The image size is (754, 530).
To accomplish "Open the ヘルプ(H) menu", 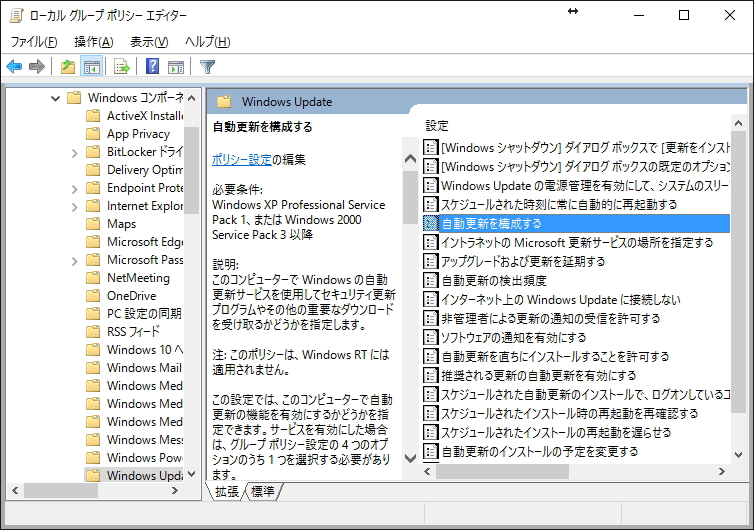I will pyautogui.click(x=208, y=42).
